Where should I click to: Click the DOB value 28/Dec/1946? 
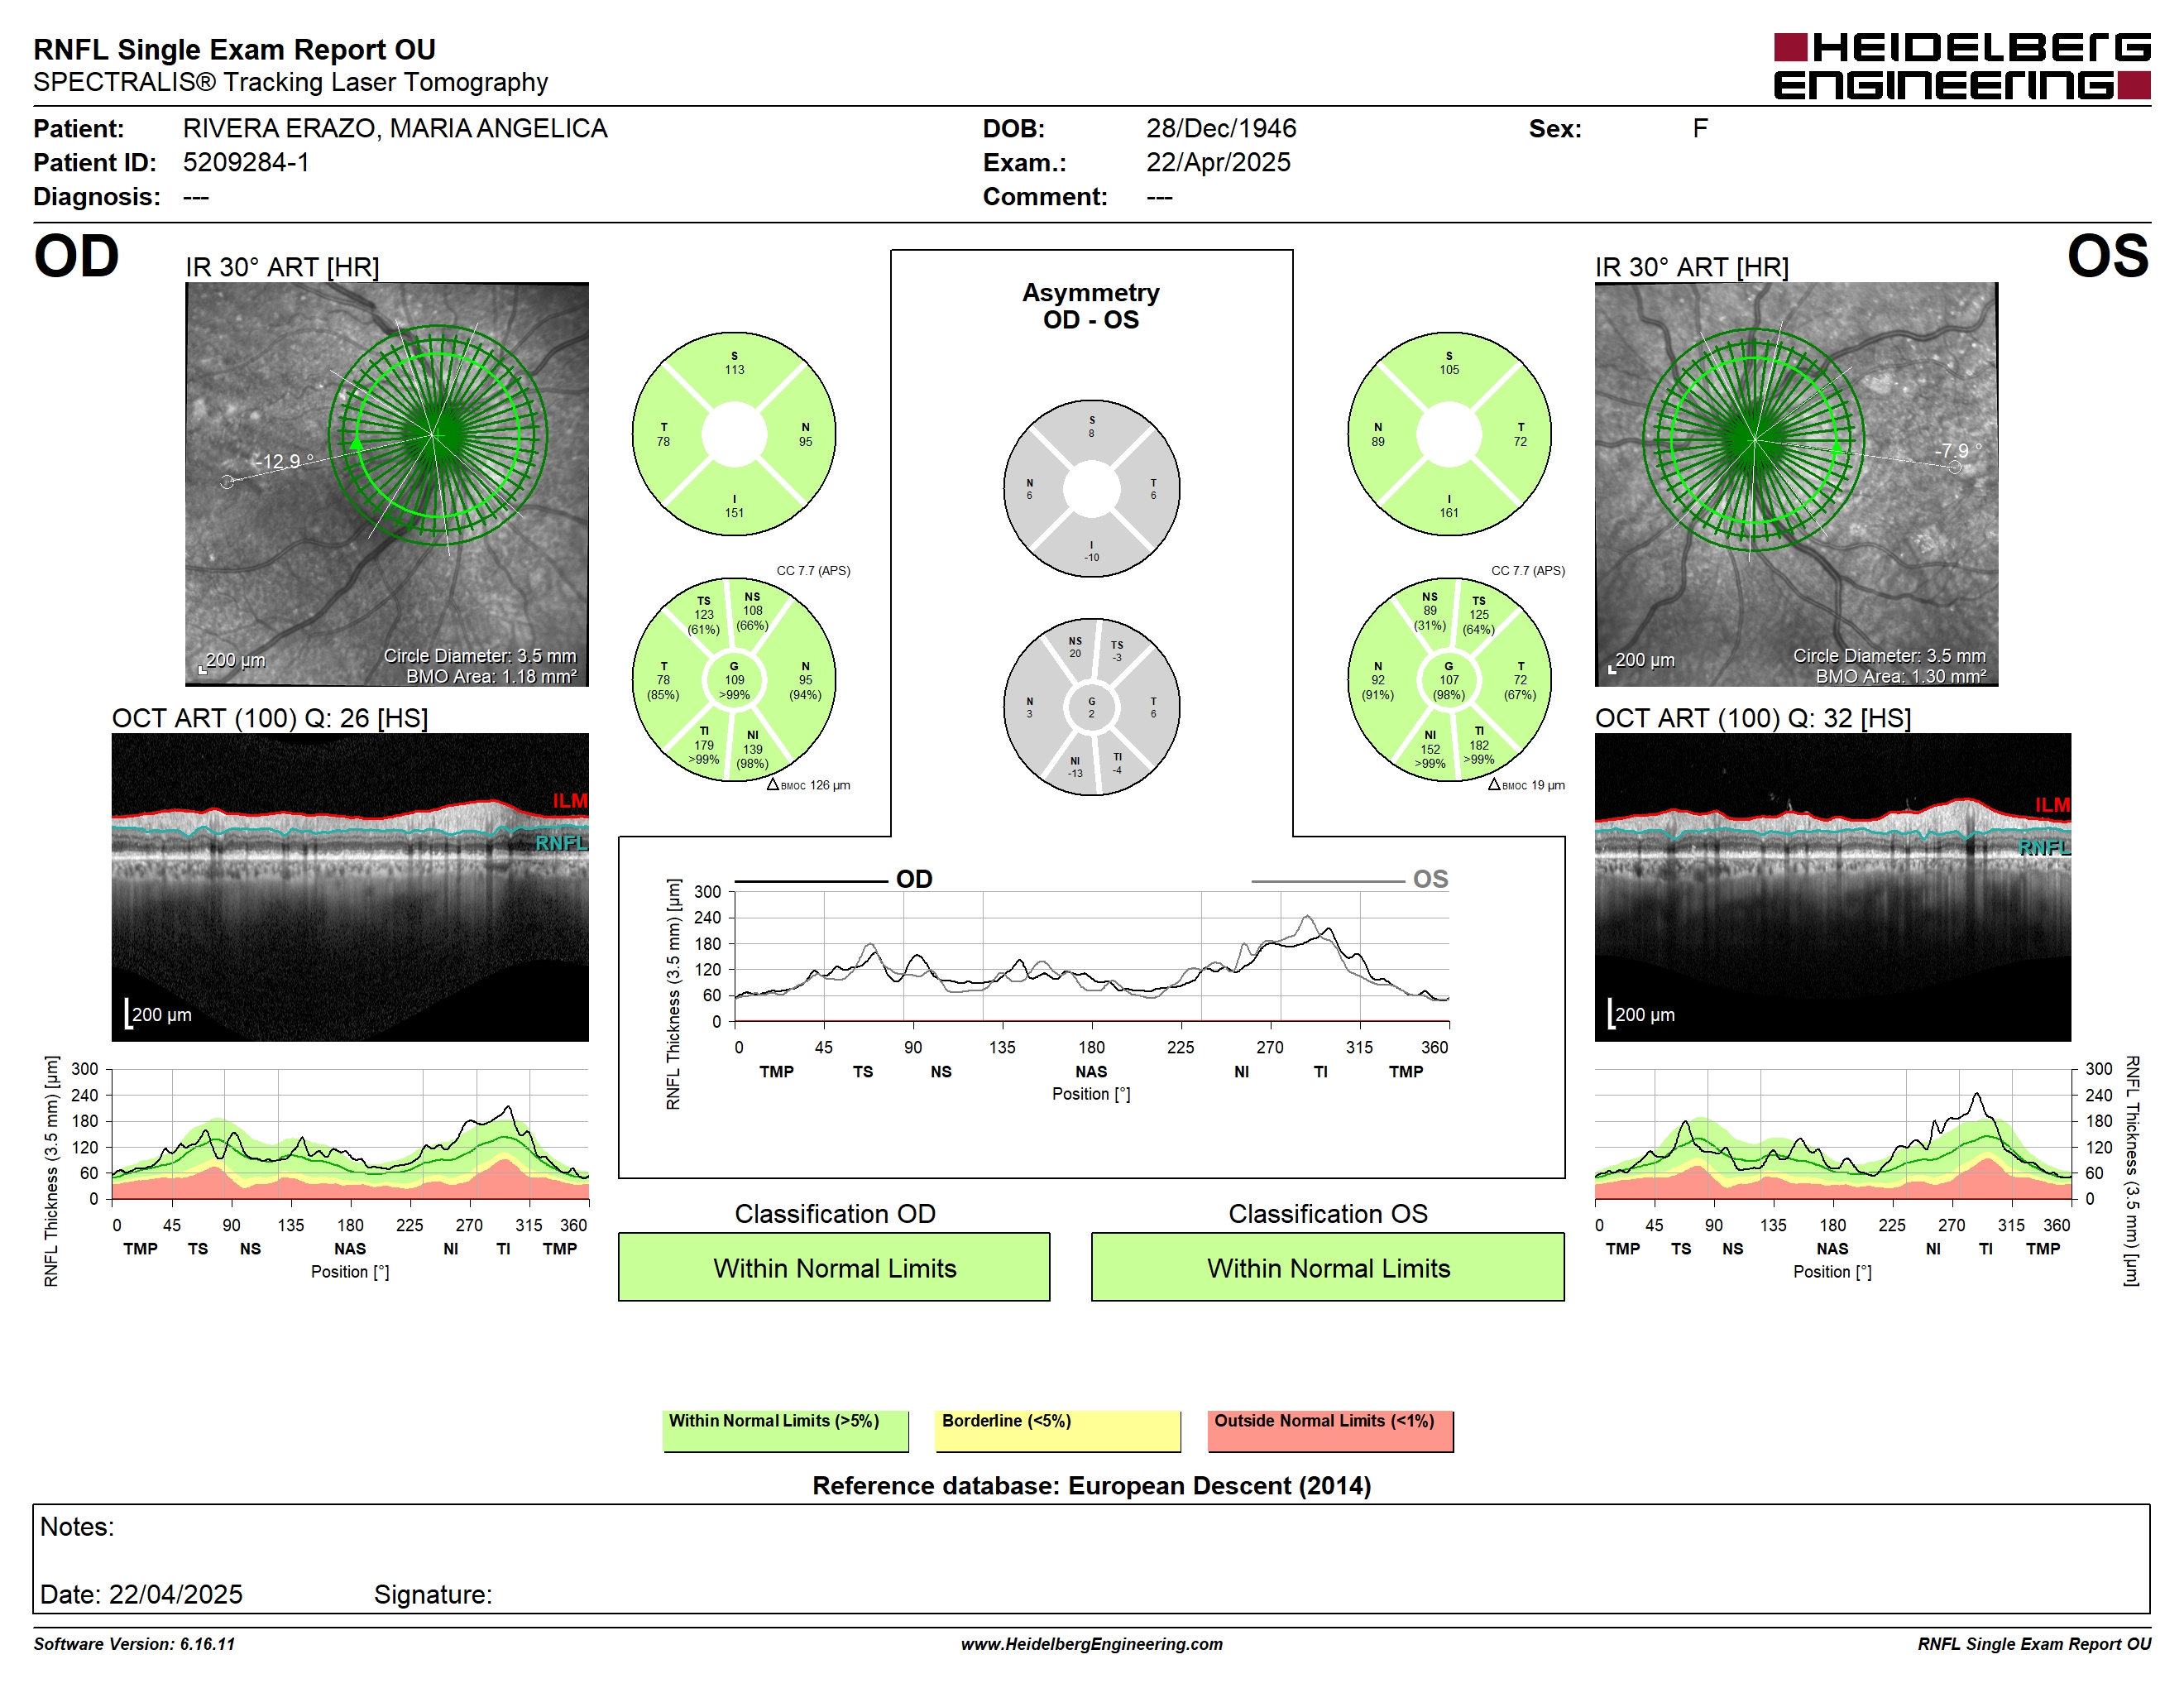(1221, 129)
